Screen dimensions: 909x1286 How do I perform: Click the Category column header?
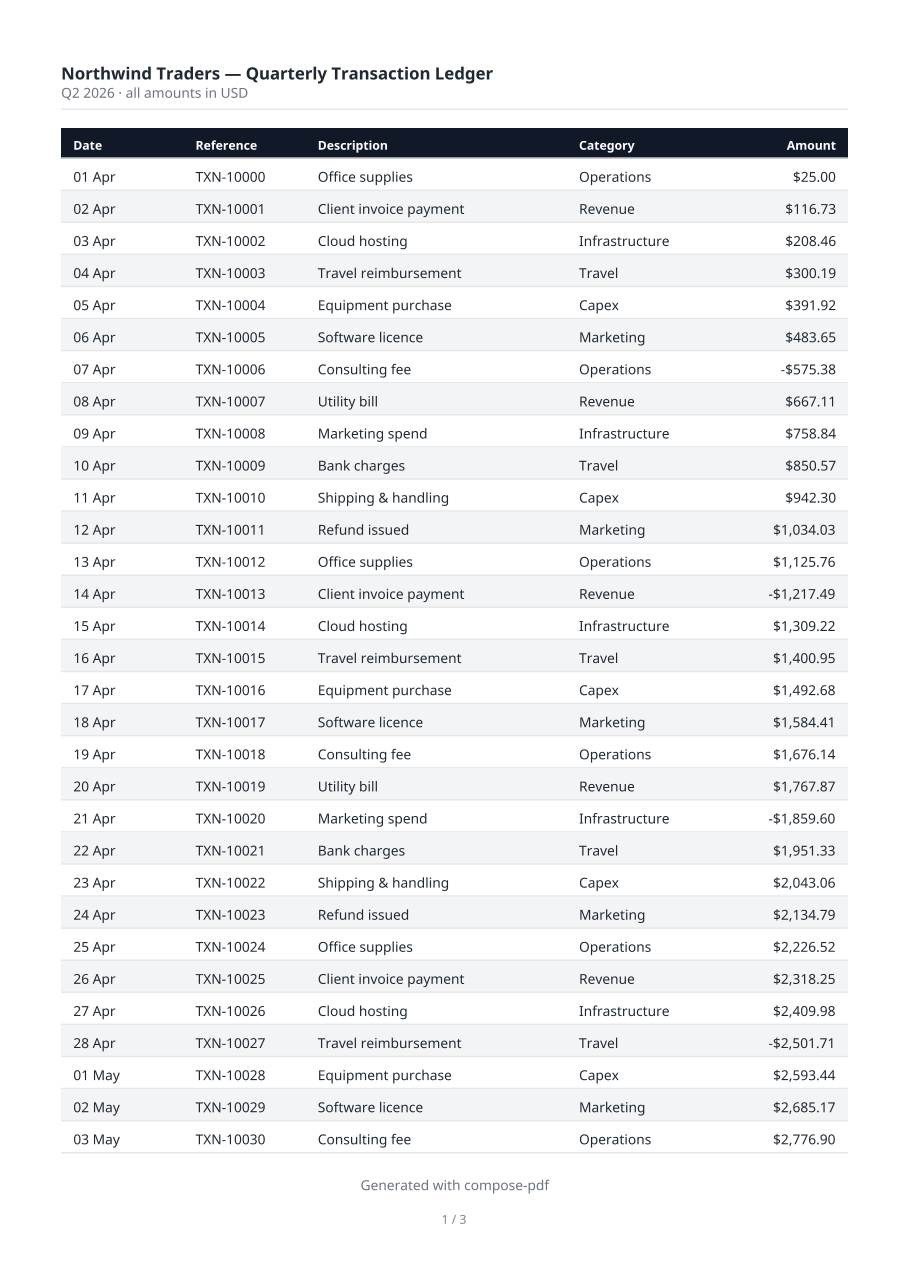point(606,145)
